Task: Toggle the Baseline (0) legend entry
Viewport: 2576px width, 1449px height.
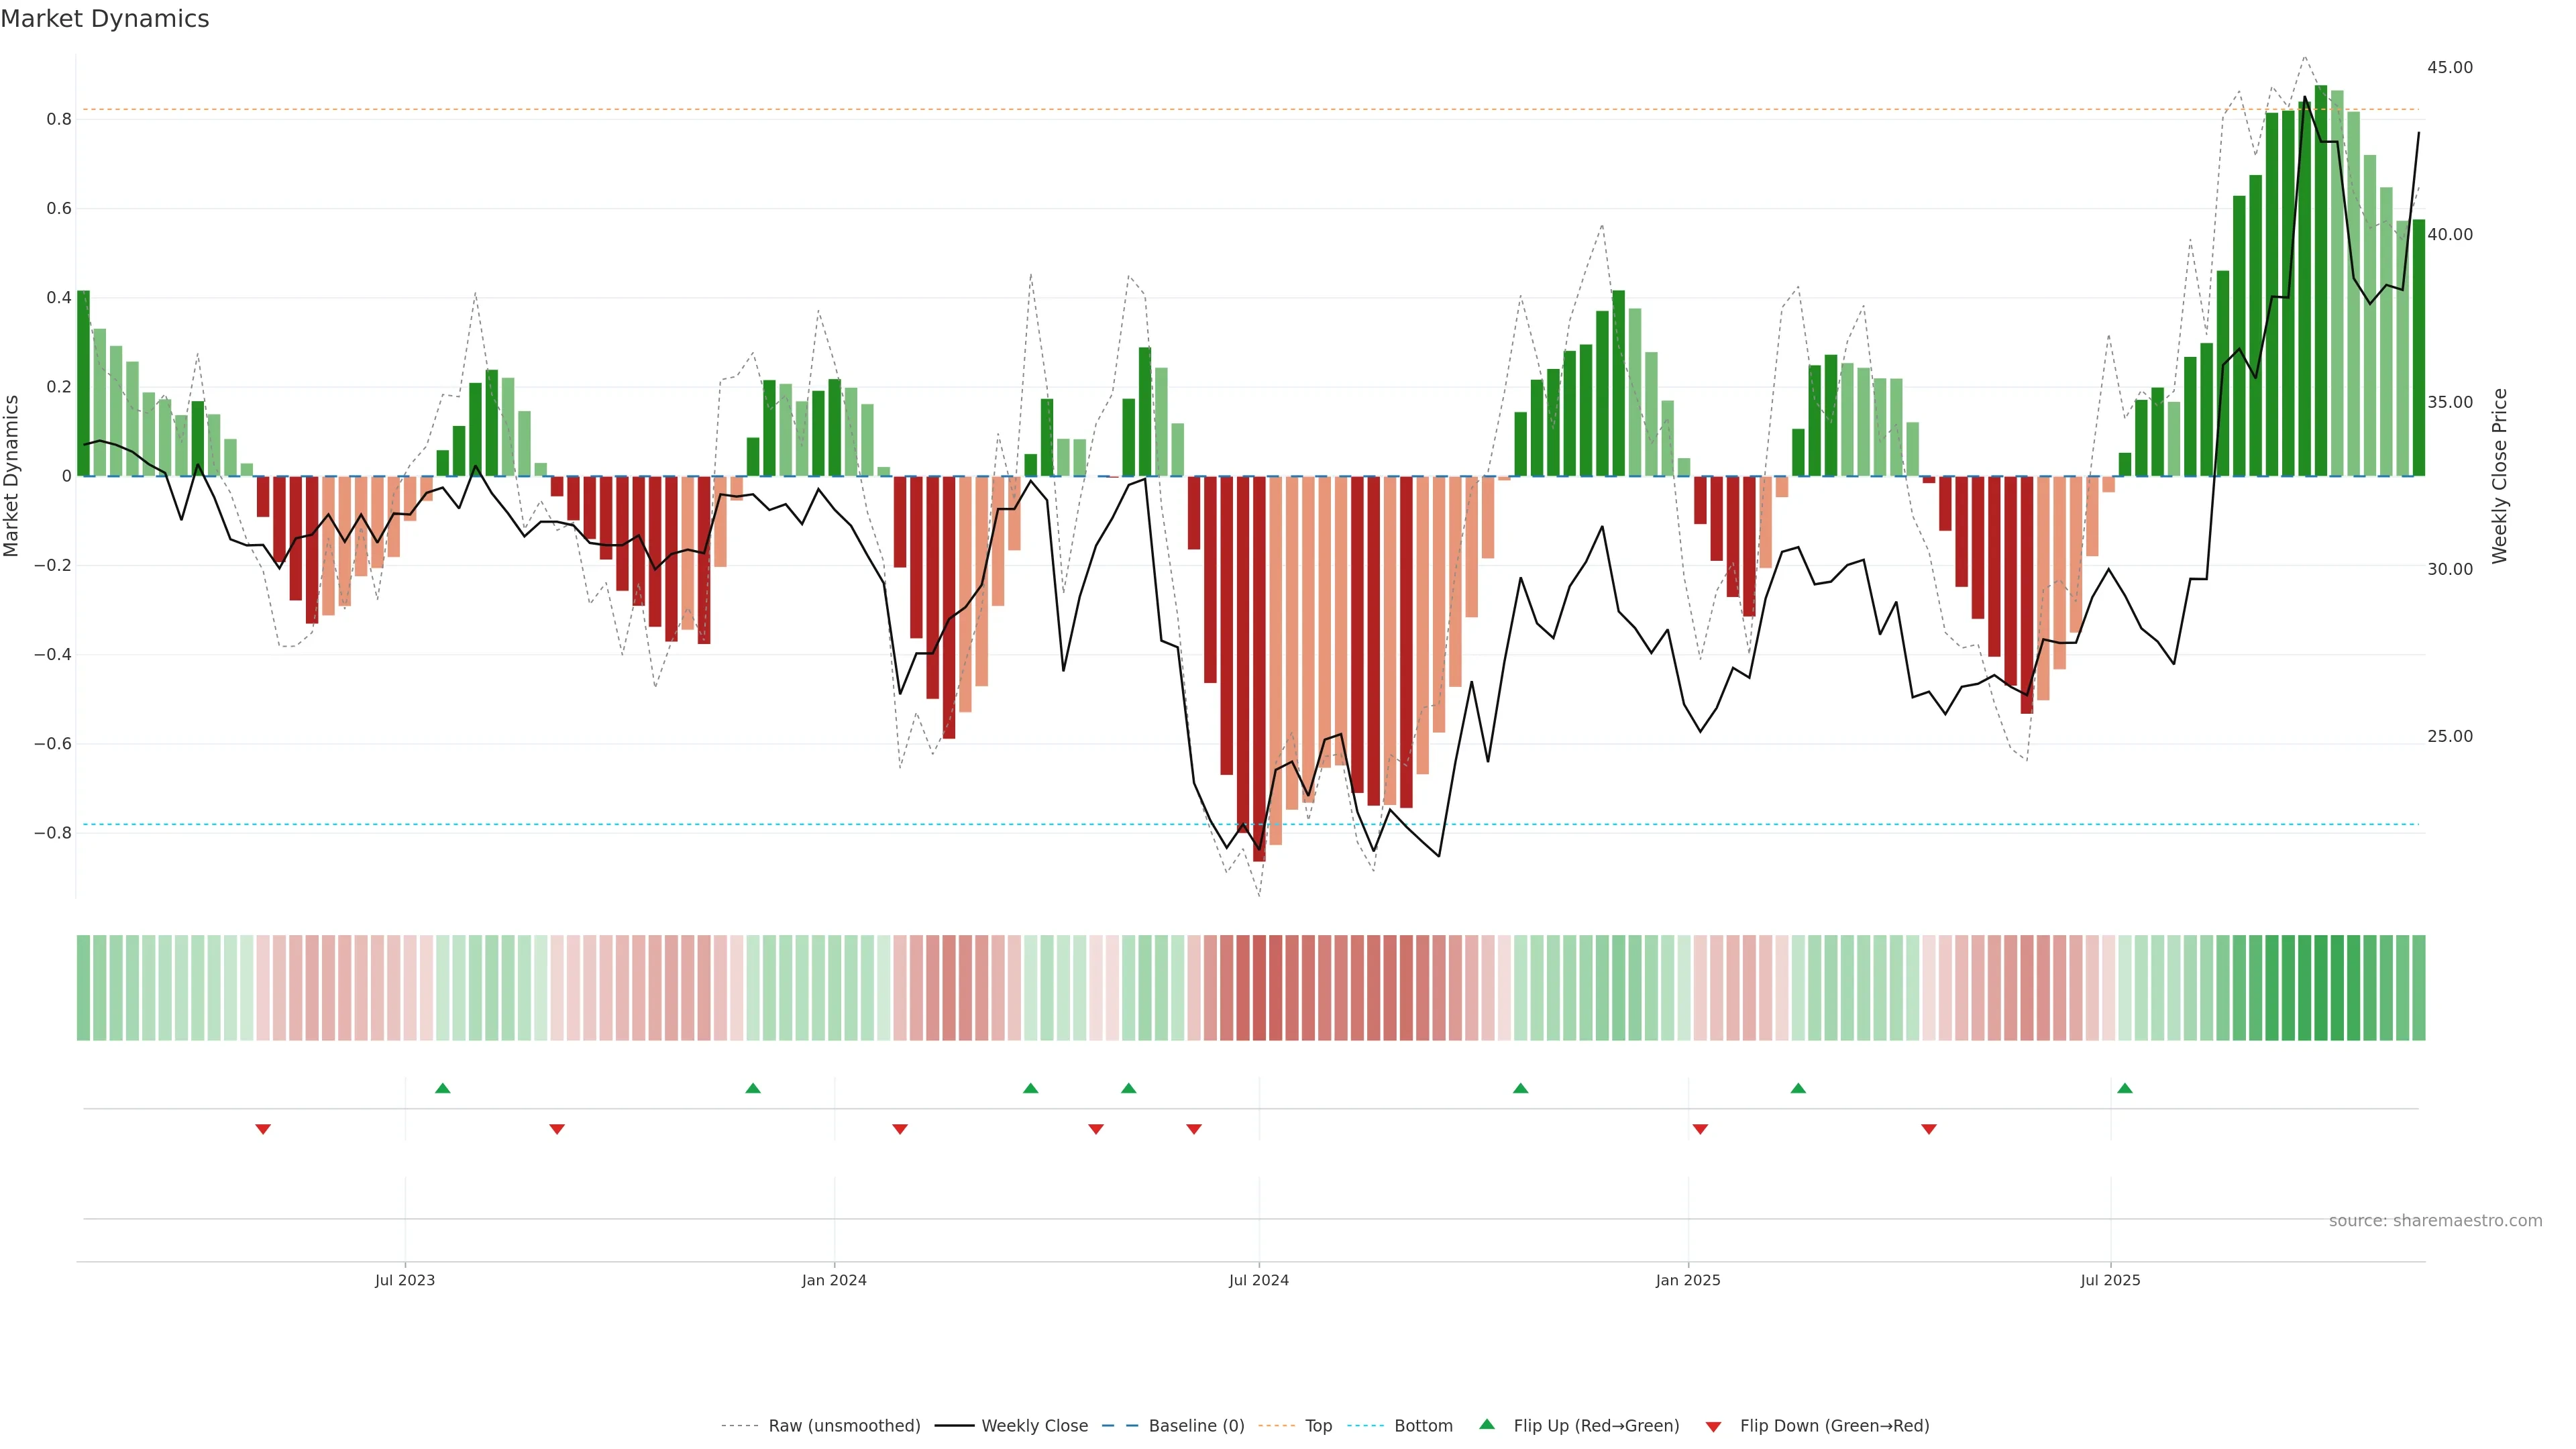Action: click(x=1196, y=1425)
